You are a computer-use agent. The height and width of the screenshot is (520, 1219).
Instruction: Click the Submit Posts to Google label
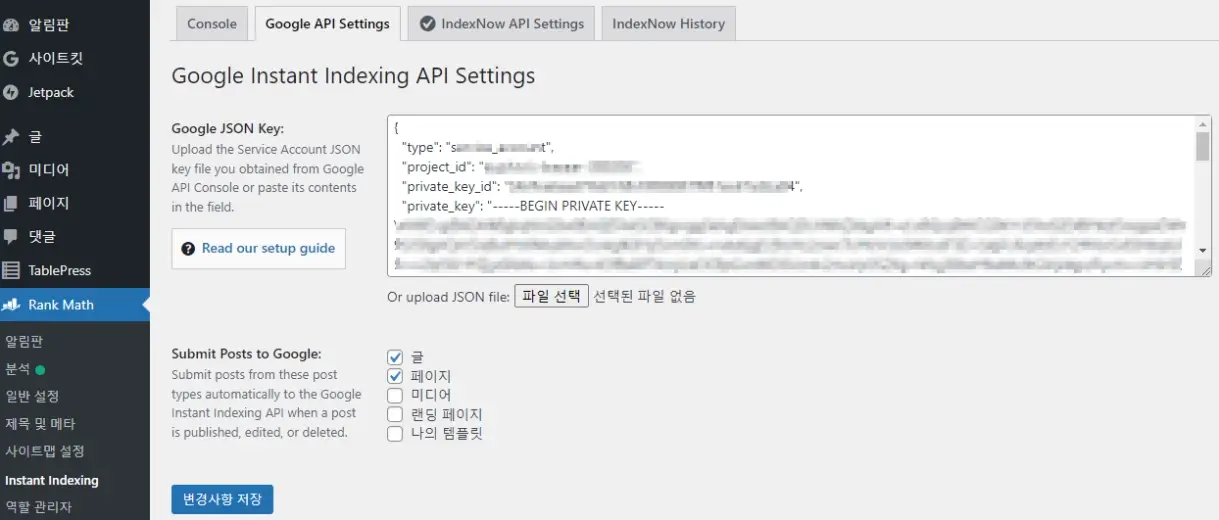246,353
